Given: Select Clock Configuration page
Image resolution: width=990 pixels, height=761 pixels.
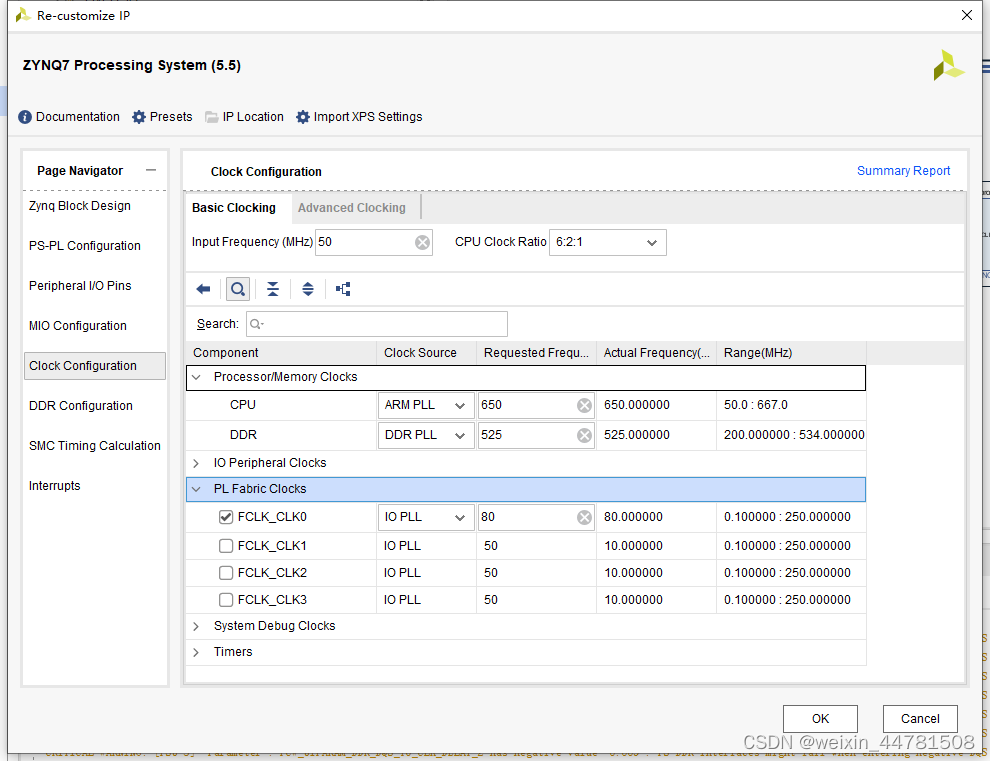Looking at the screenshot, I should coord(95,366).
